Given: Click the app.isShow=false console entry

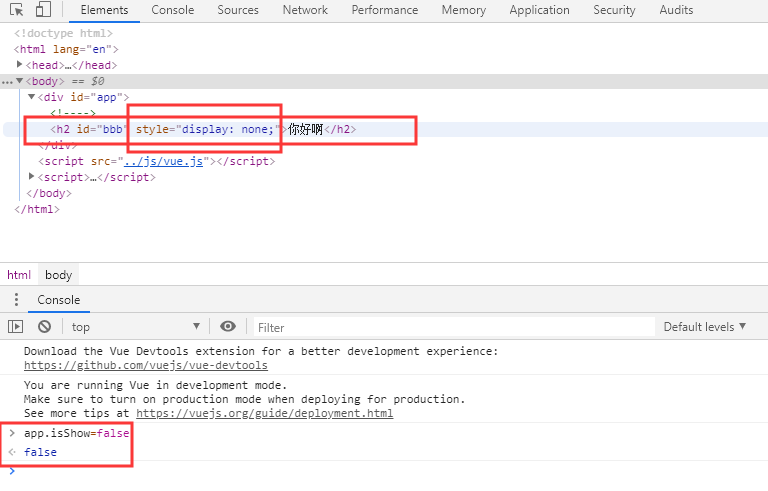Looking at the screenshot, I should pyautogui.click(x=76, y=433).
